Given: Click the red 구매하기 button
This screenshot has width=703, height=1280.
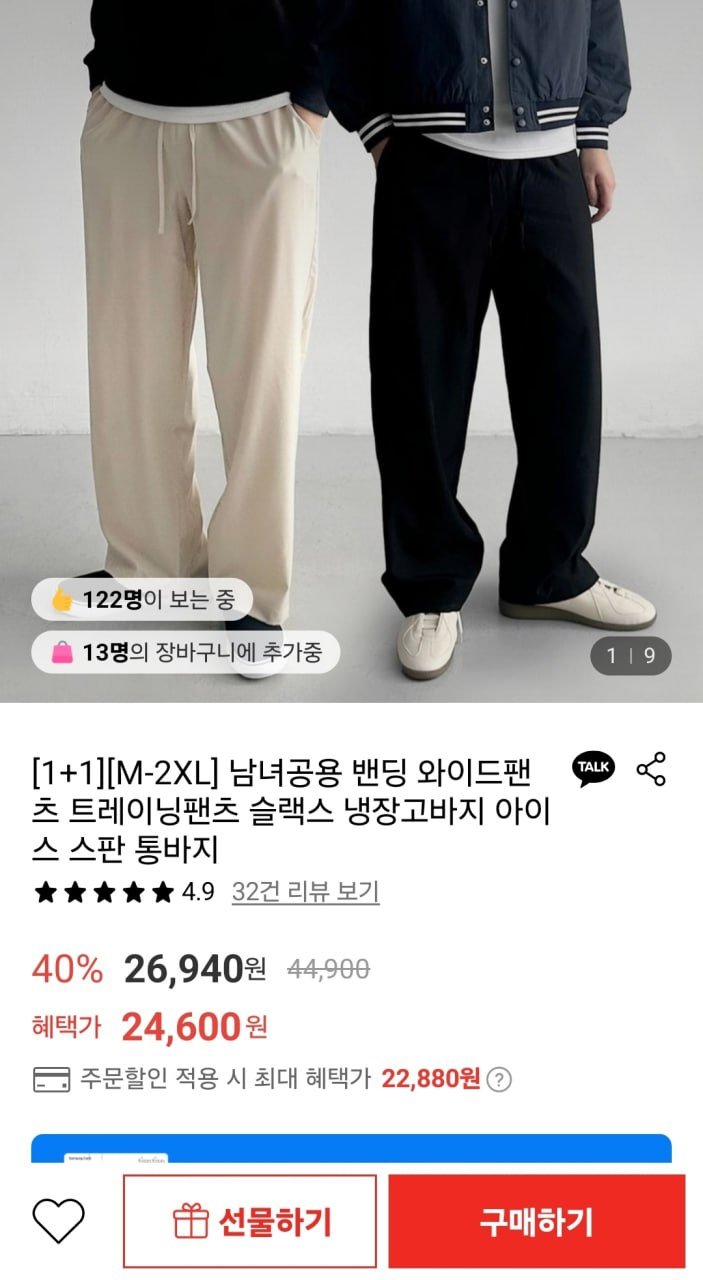Looking at the screenshot, I should 537,1221.
